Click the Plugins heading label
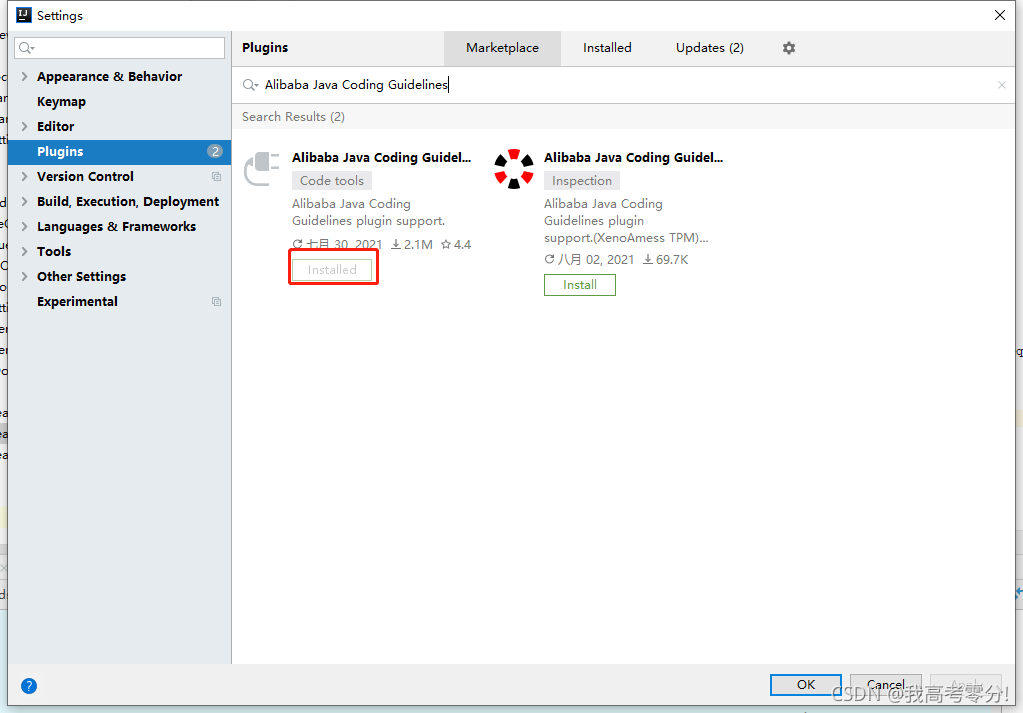The image size is (1023, 713). coord(265,48)
